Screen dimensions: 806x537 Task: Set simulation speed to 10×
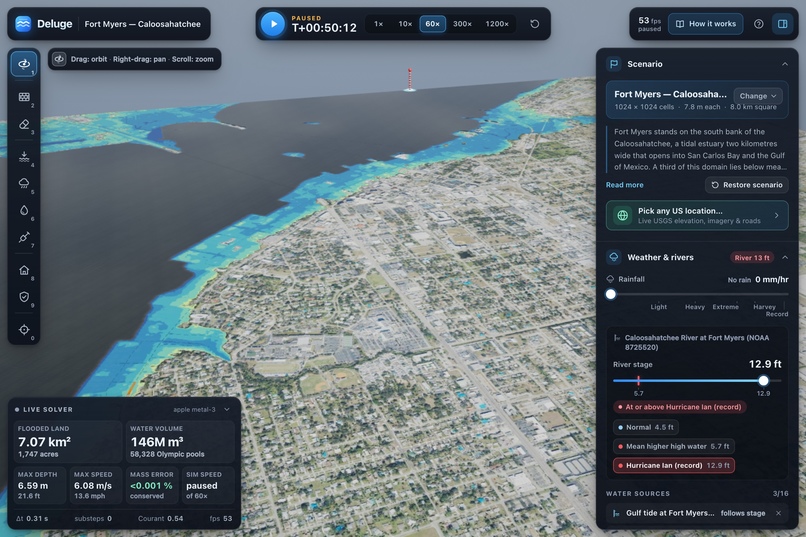click(x=405, y=24)
